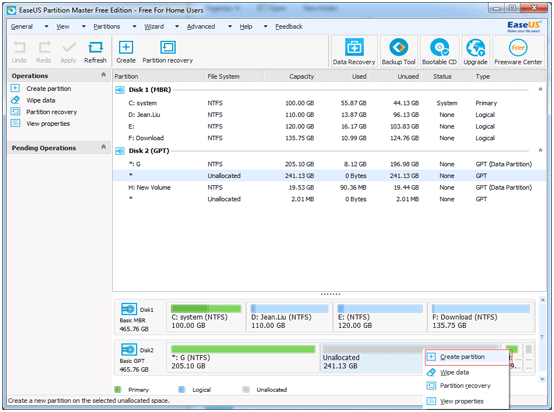The image size is (554, 412).
Task: Select the *: G (NTFS) green bar
Action: (243, 349)
